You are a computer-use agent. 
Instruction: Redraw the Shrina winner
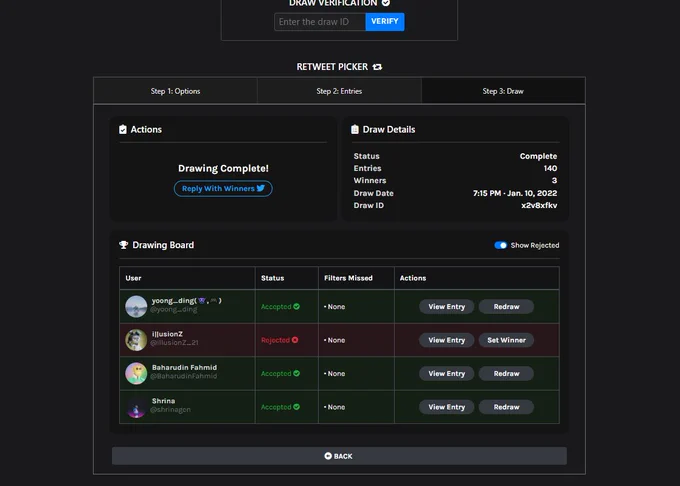(x=506, y=407)
